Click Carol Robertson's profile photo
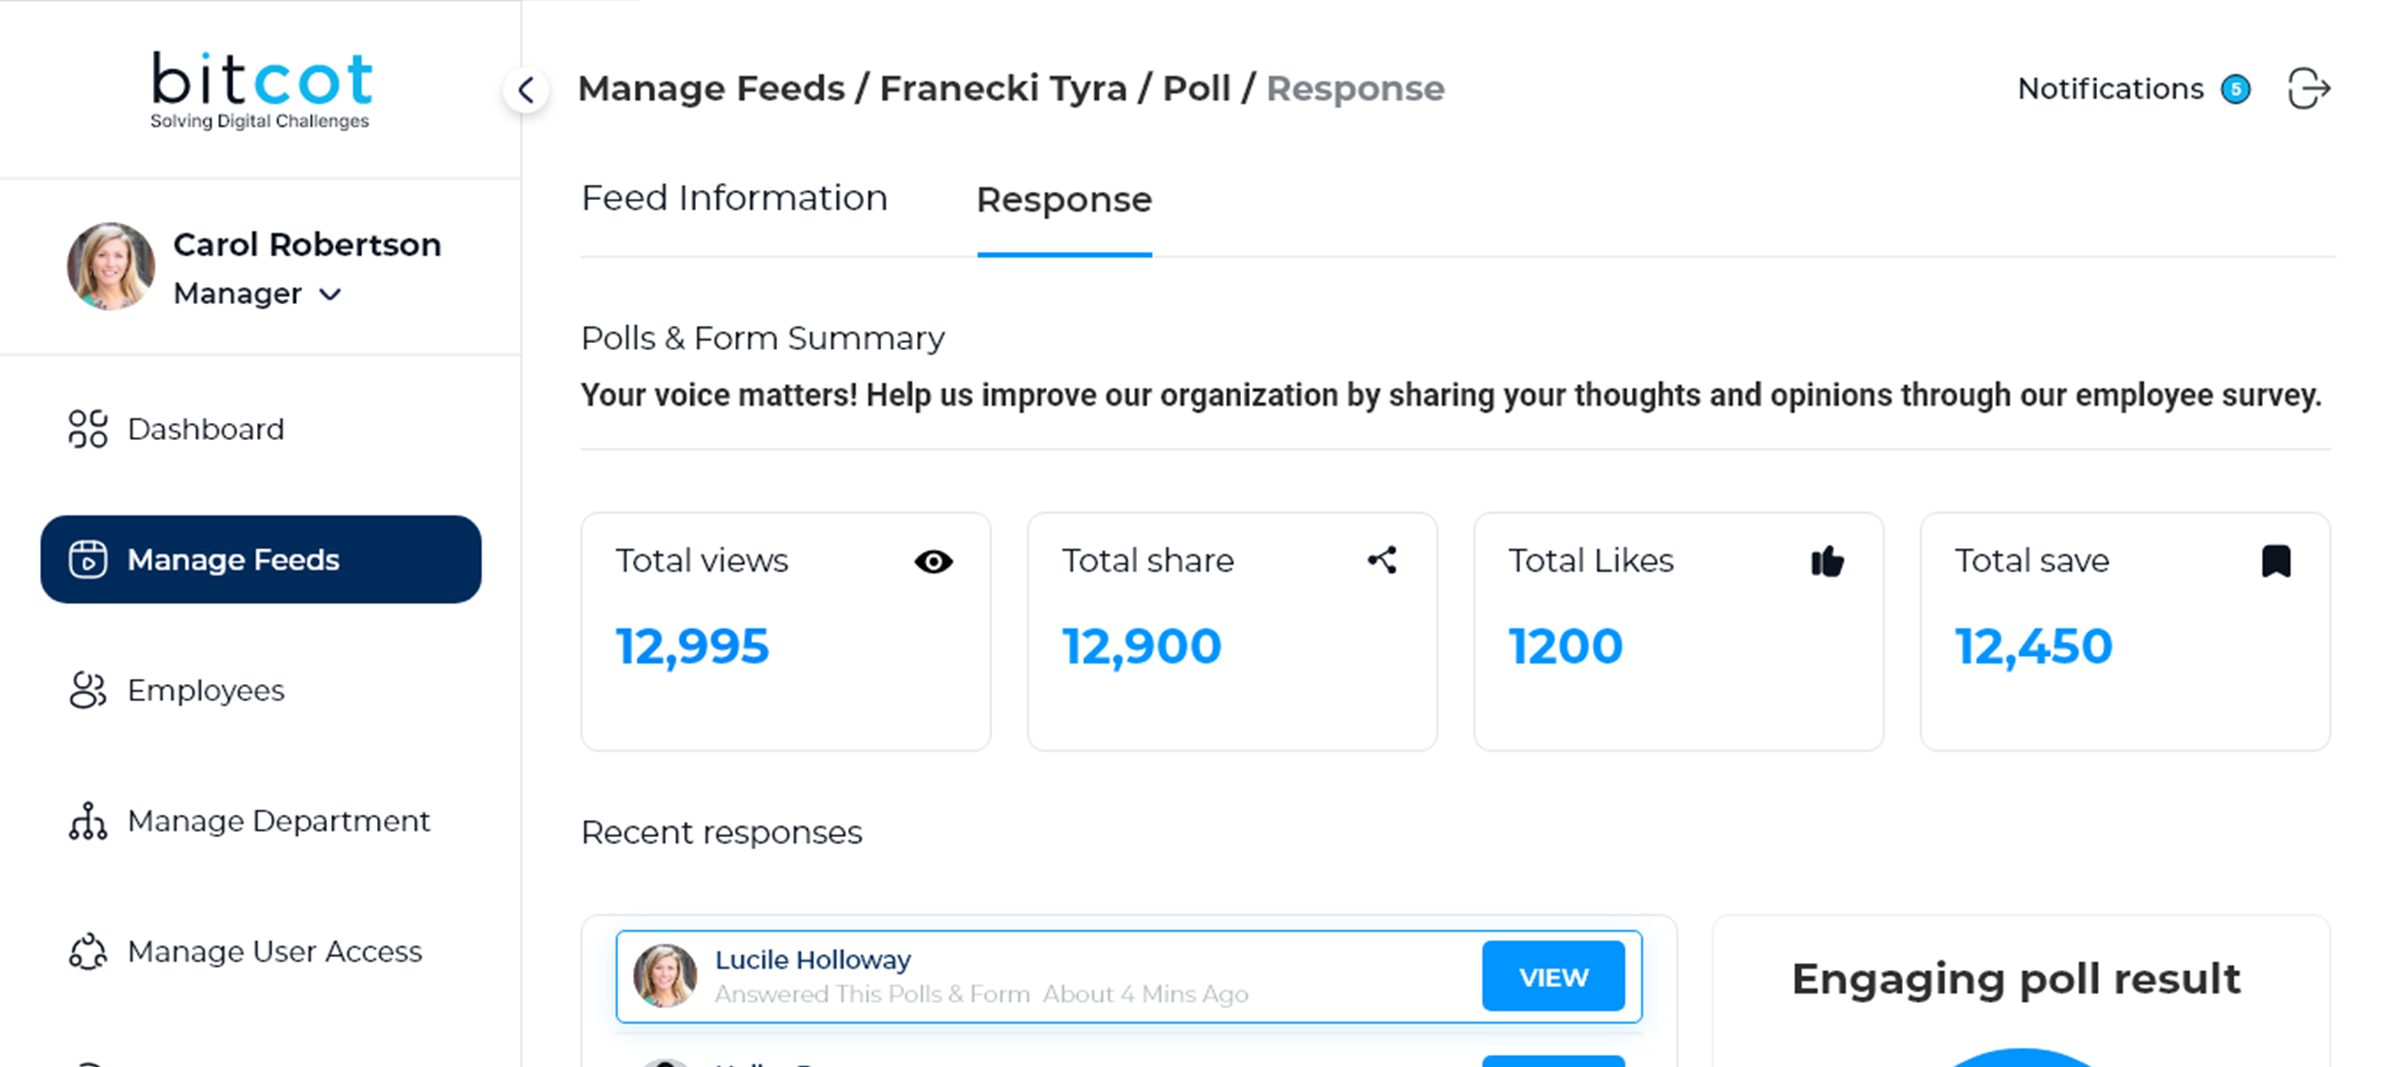Image resolution: width=2400 pixels, height=1067 pixels. coord(111,266)
